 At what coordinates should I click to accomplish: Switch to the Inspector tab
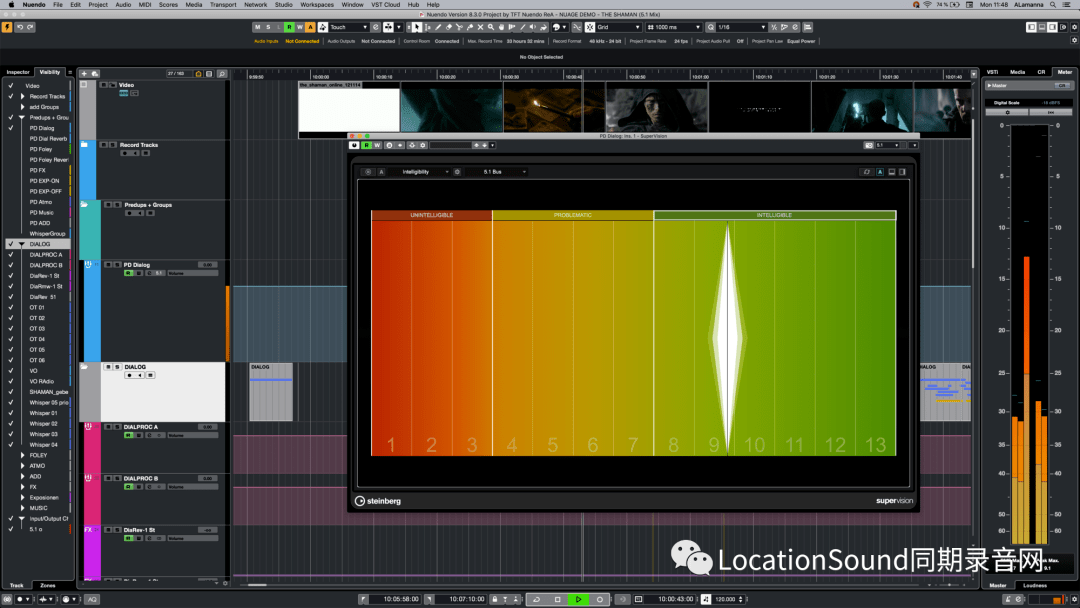point(18,72)
